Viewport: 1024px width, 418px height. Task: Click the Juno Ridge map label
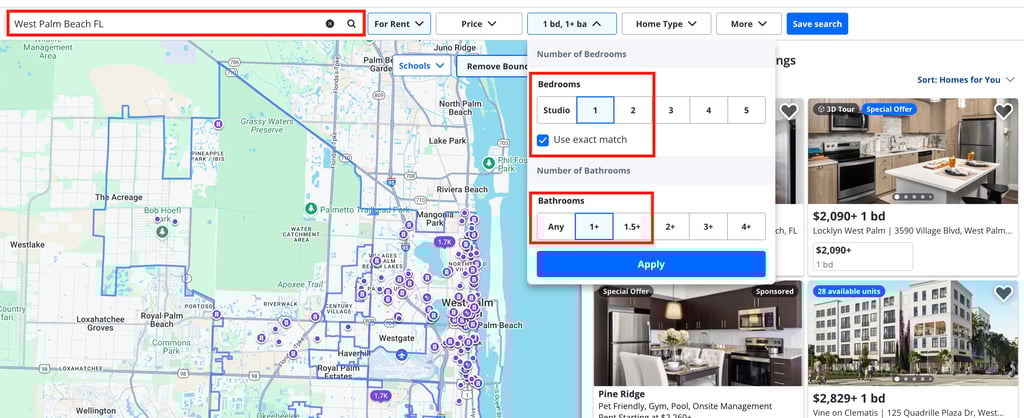[455, 48]
